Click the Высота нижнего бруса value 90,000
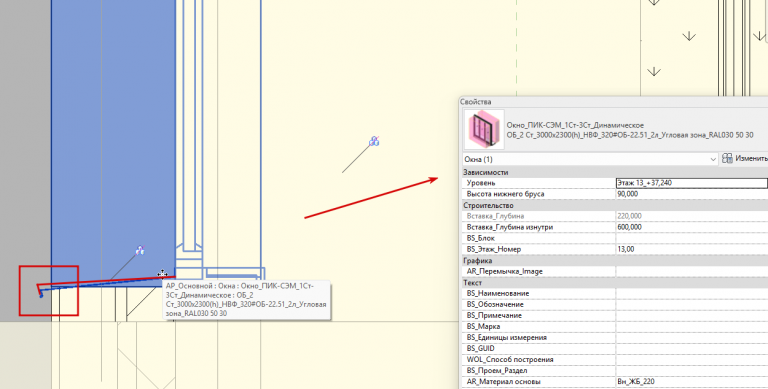768x389 pixels. tap(692, 194)
